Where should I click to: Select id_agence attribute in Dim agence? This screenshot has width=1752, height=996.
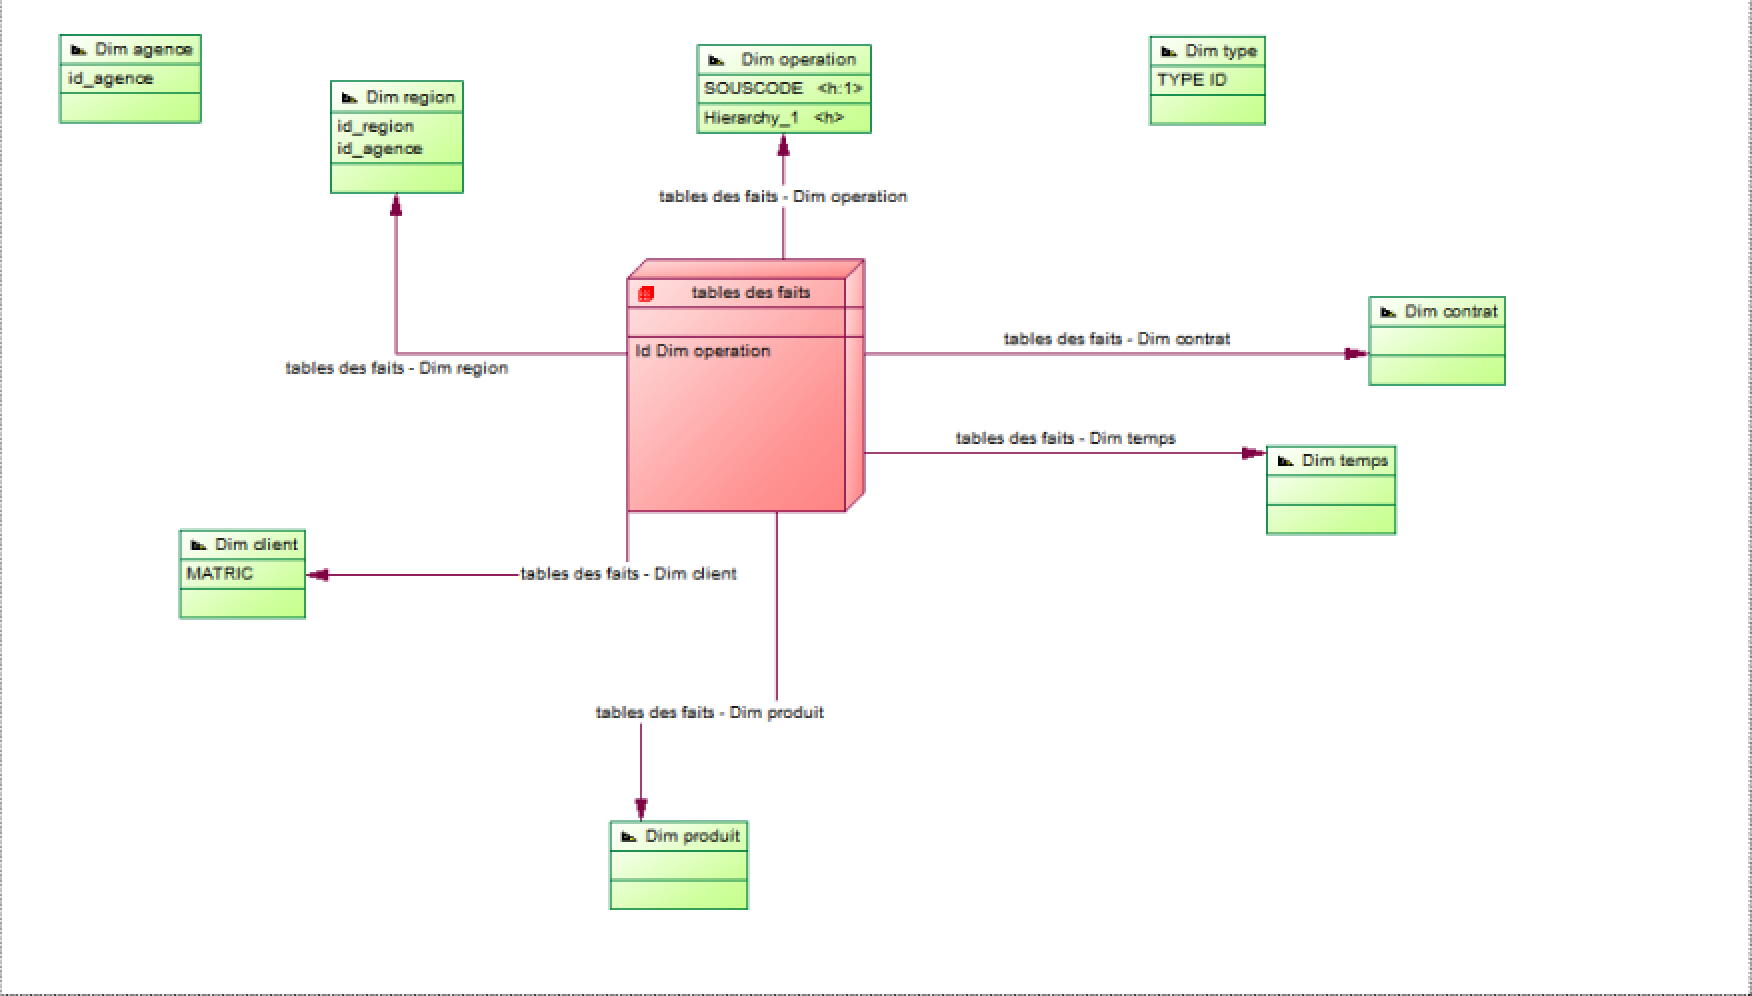pos(111,78)
